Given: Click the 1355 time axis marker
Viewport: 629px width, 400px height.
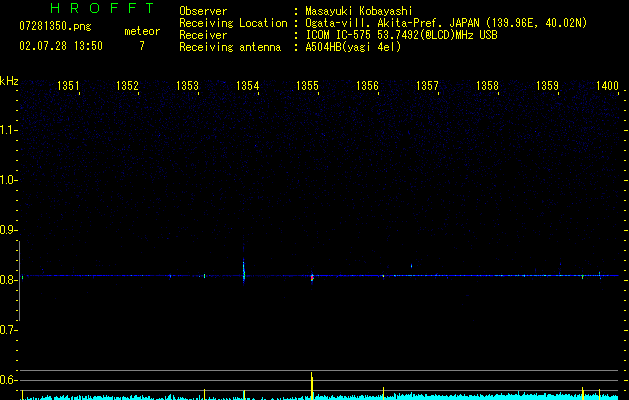Looking at the screenshot, I should [307, 86].
